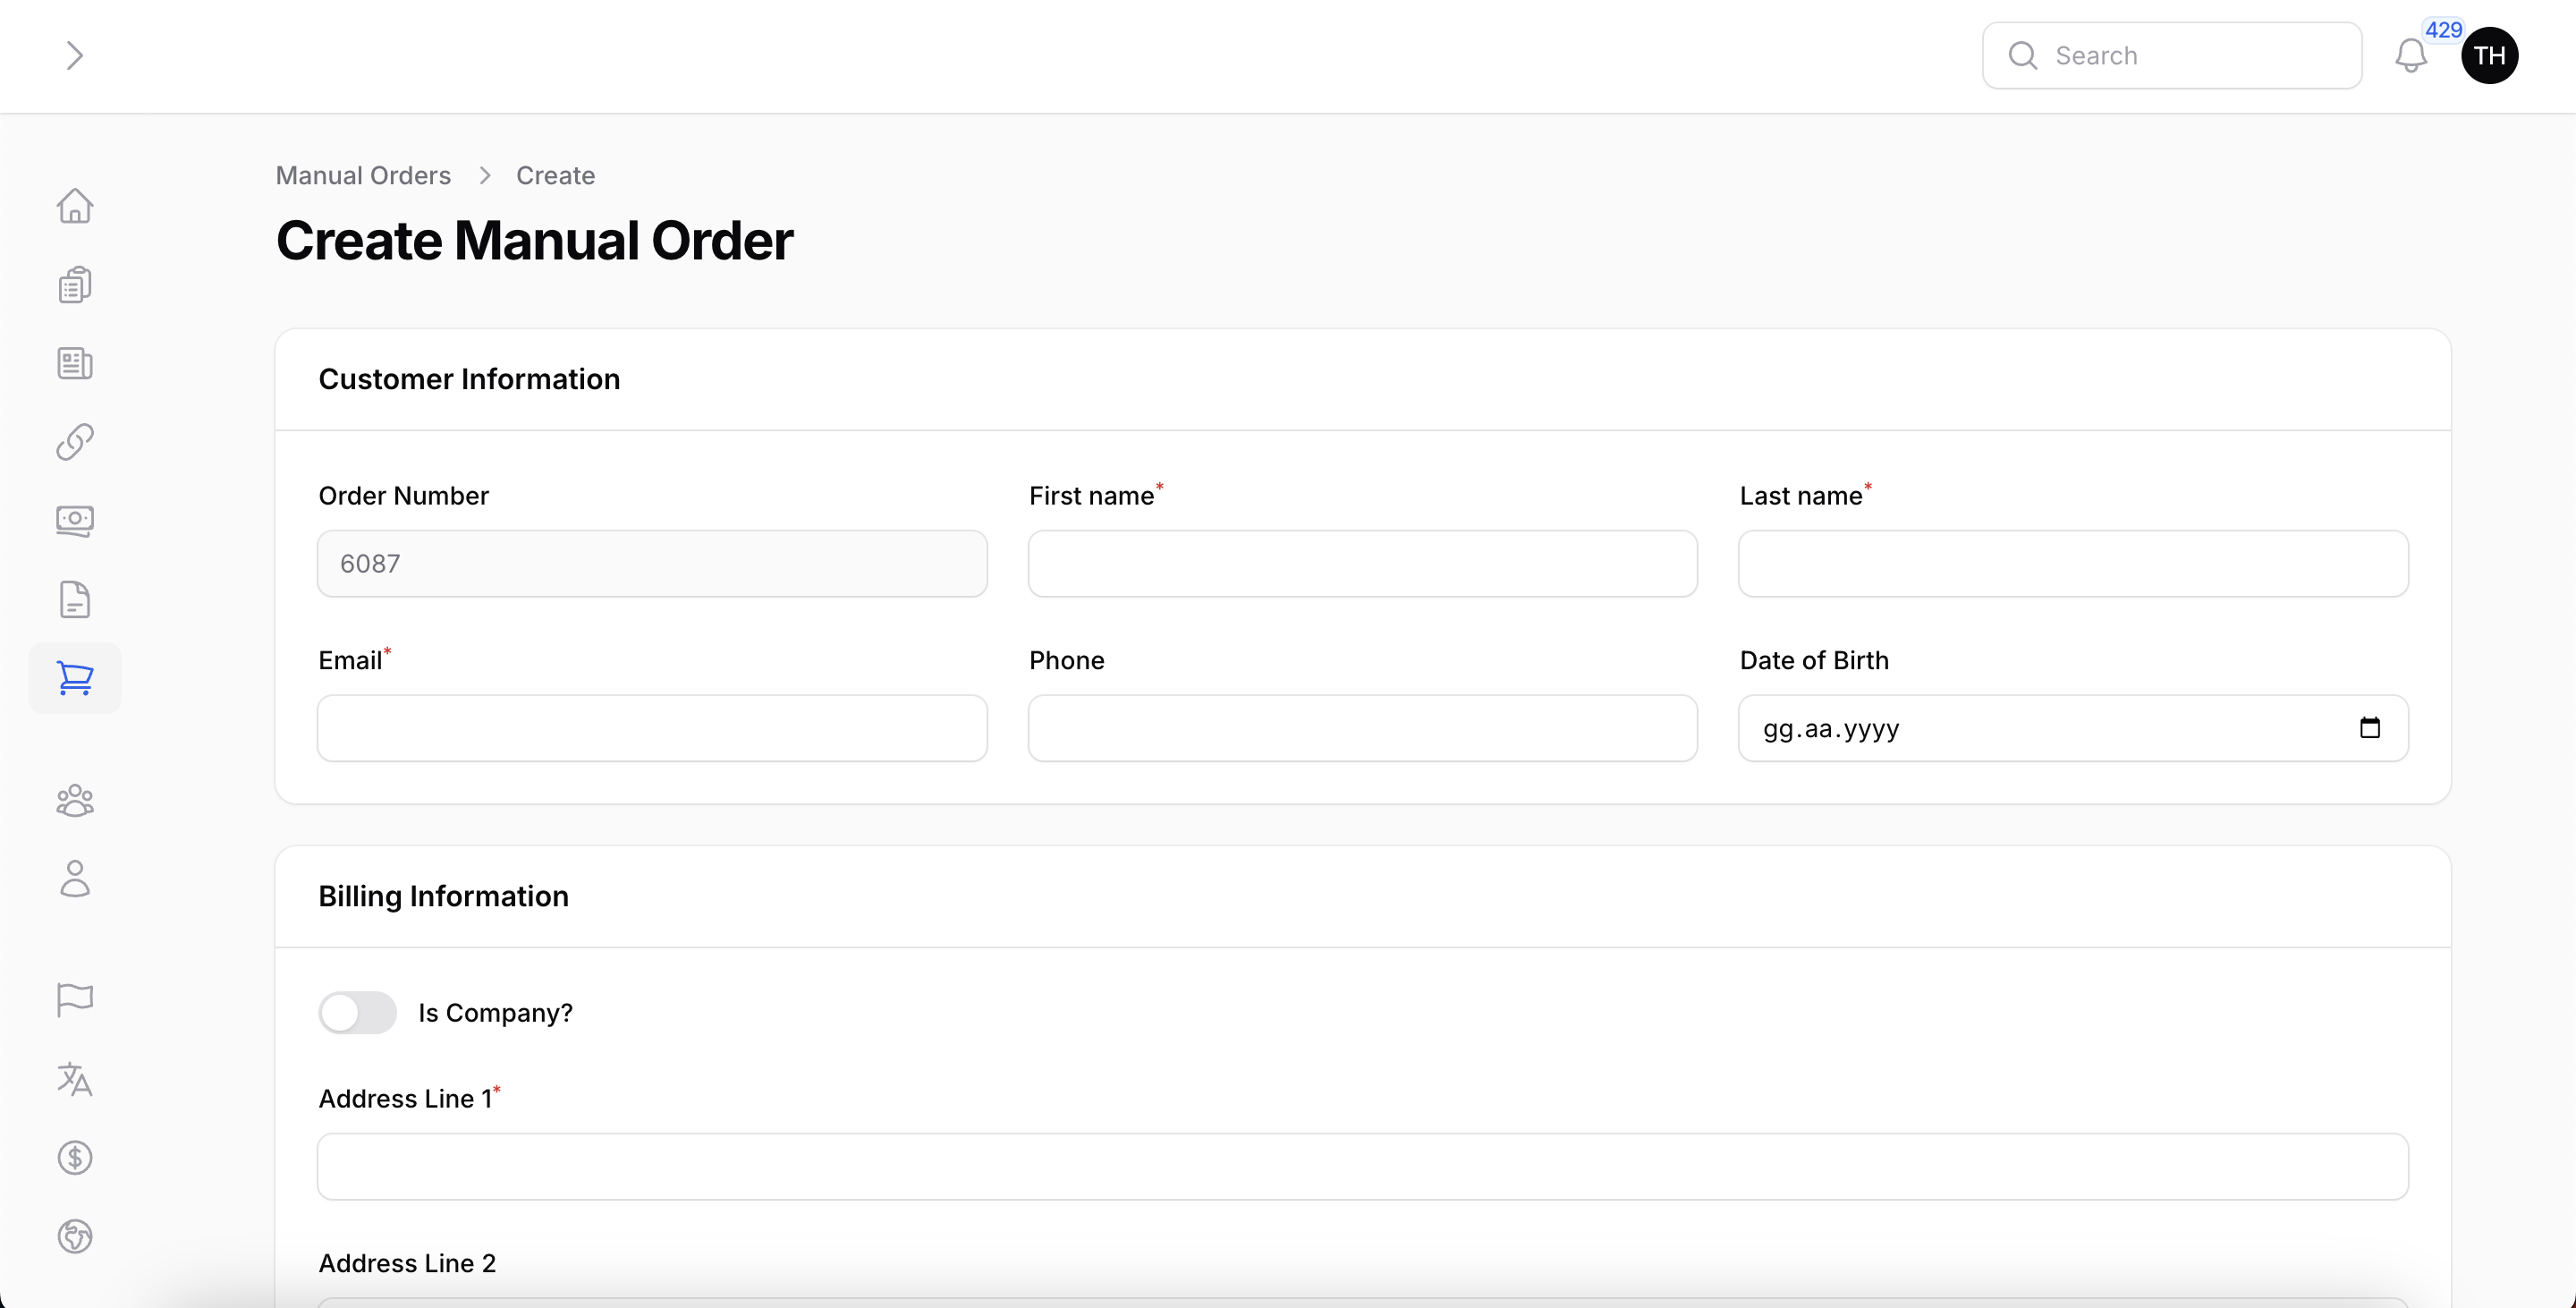
Task: Click the Email input field
Action: click(652, 728)
